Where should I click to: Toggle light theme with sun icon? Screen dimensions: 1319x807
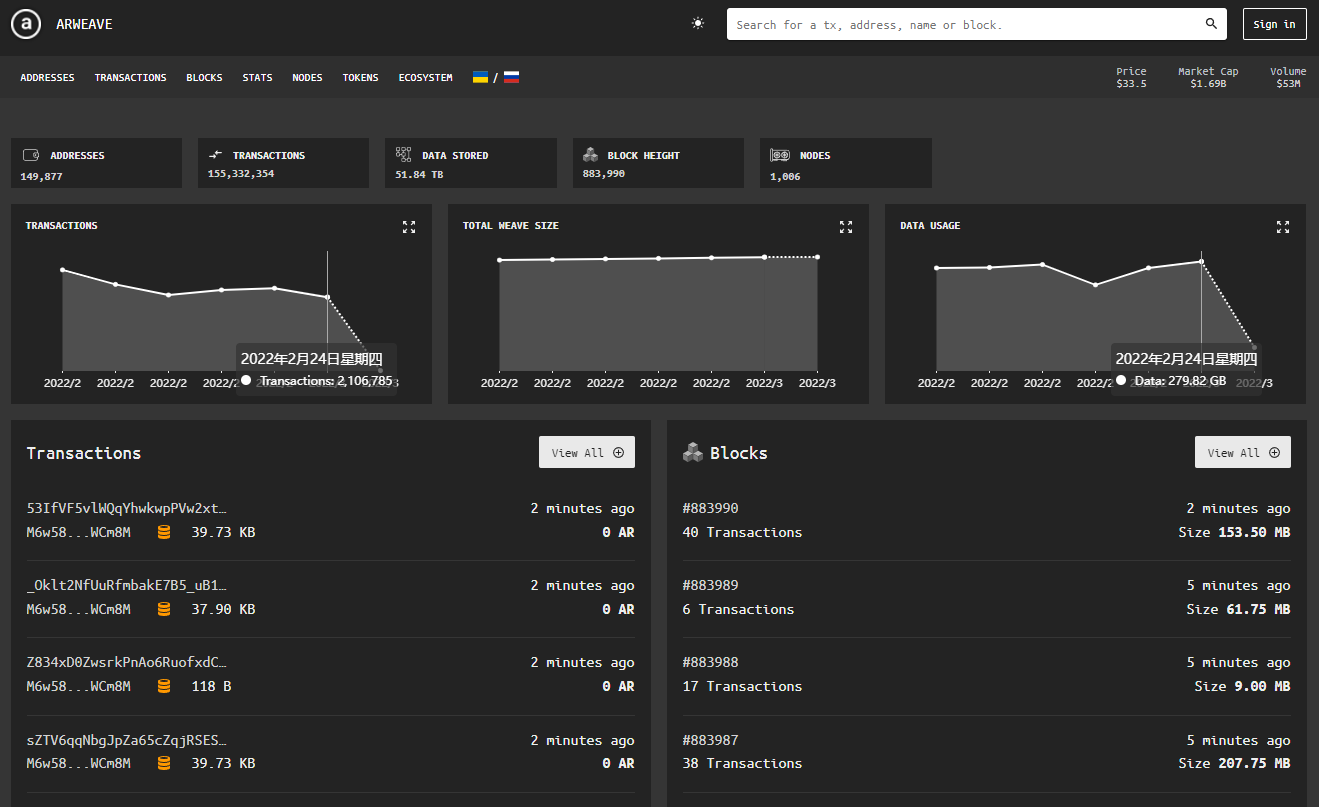698,24
